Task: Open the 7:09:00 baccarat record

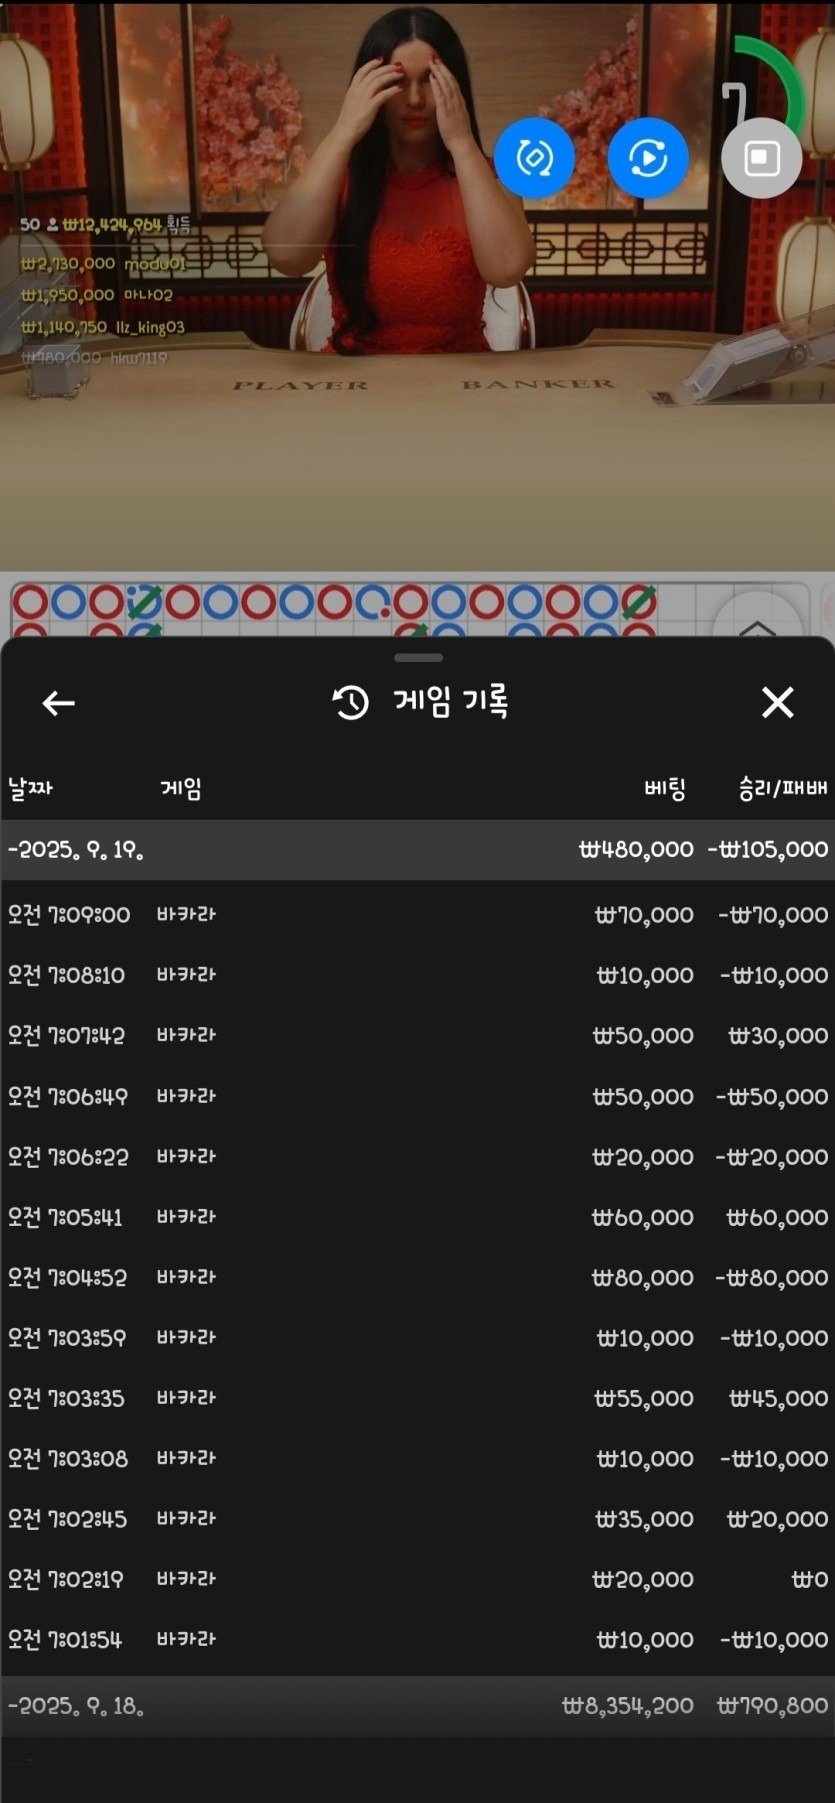Action: [x=417, y=915]
